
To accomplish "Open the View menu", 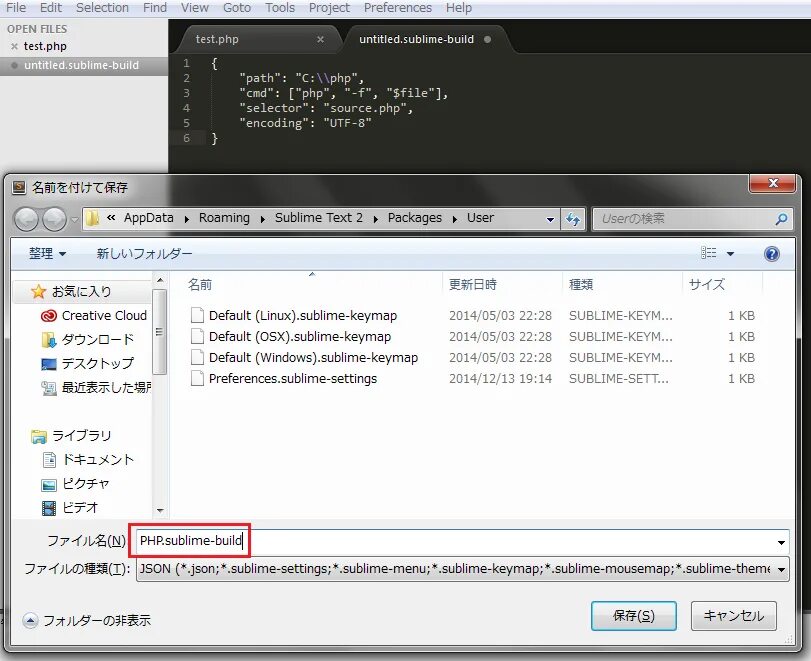I will click(x=194, y=8).
